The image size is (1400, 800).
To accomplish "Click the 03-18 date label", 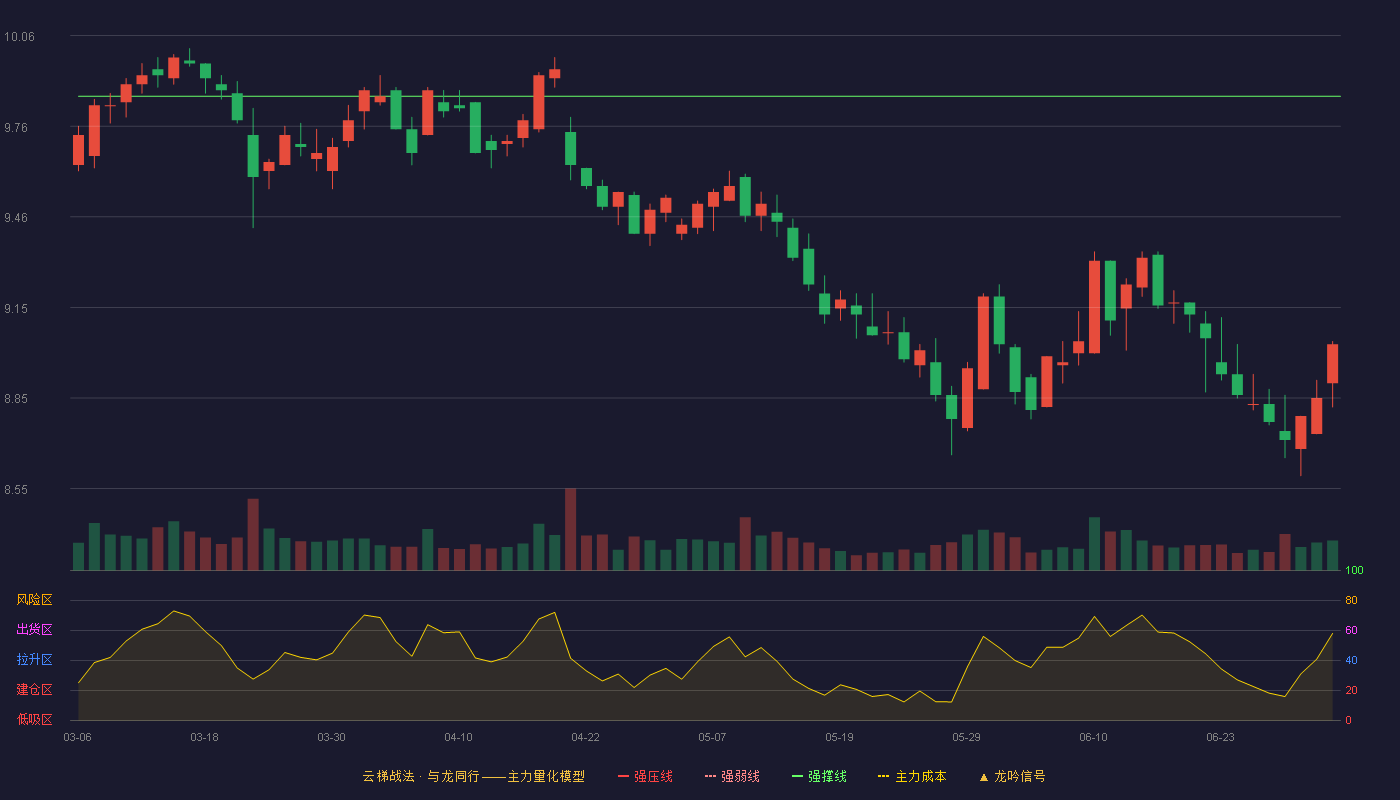I will [x=204, y=737].
